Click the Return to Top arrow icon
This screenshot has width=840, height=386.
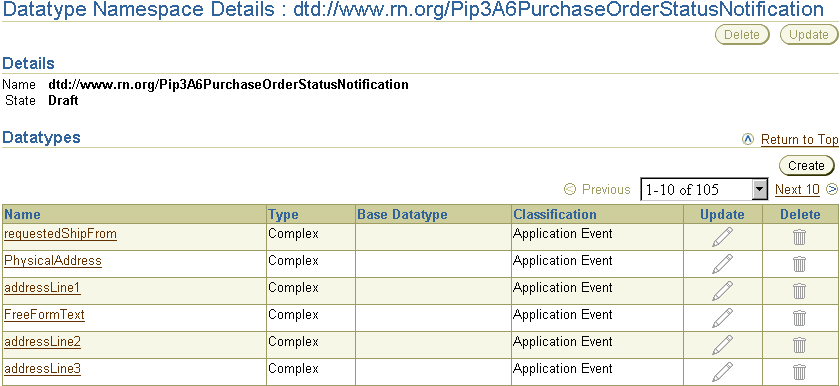[x=748, y=140]
